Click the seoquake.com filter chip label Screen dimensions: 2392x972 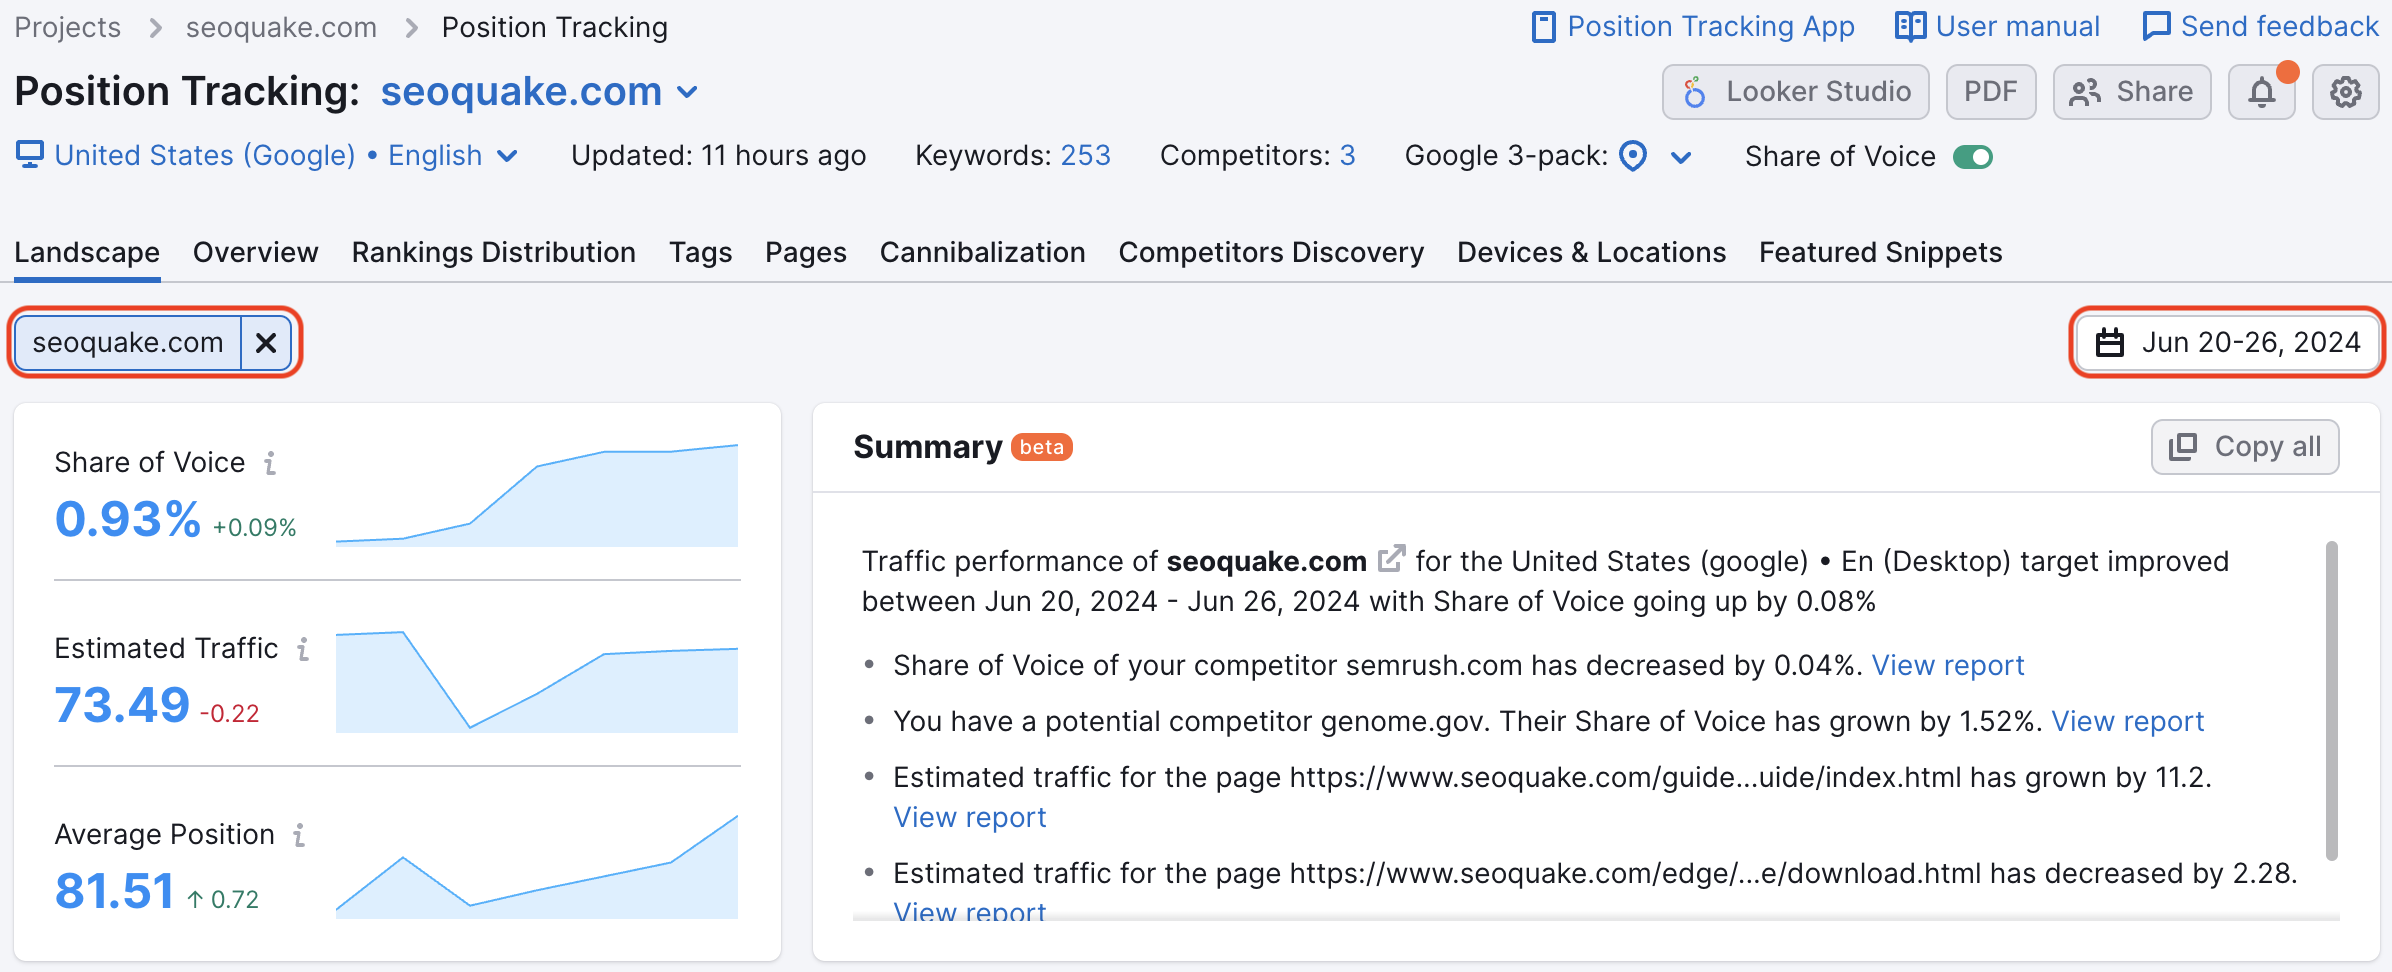(x=128, y=343)
